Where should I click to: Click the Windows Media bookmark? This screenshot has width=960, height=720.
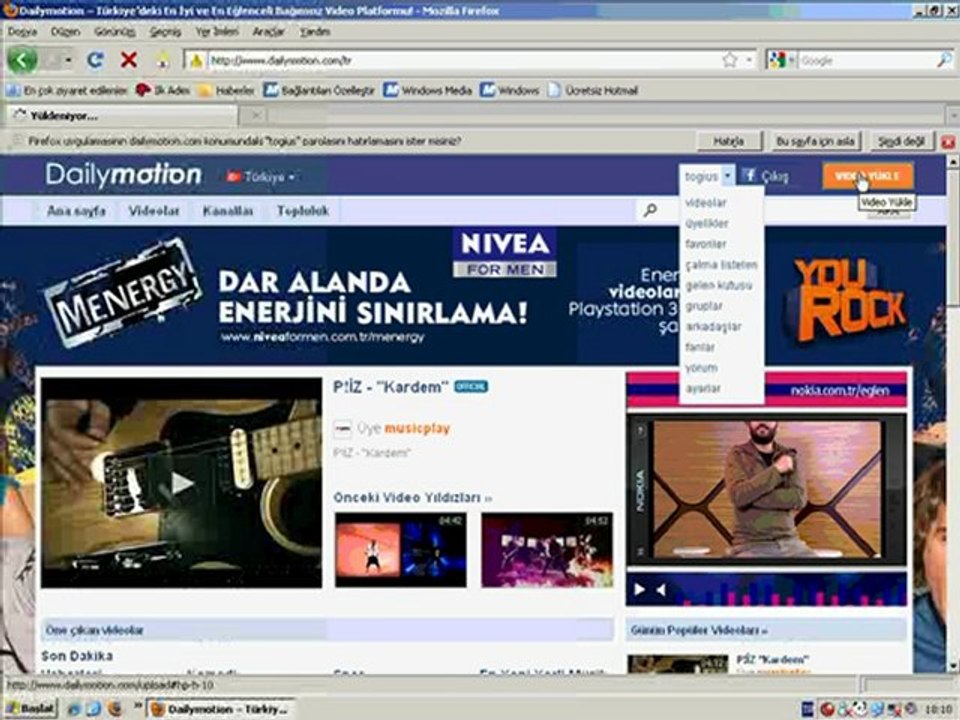click(428, 91)
